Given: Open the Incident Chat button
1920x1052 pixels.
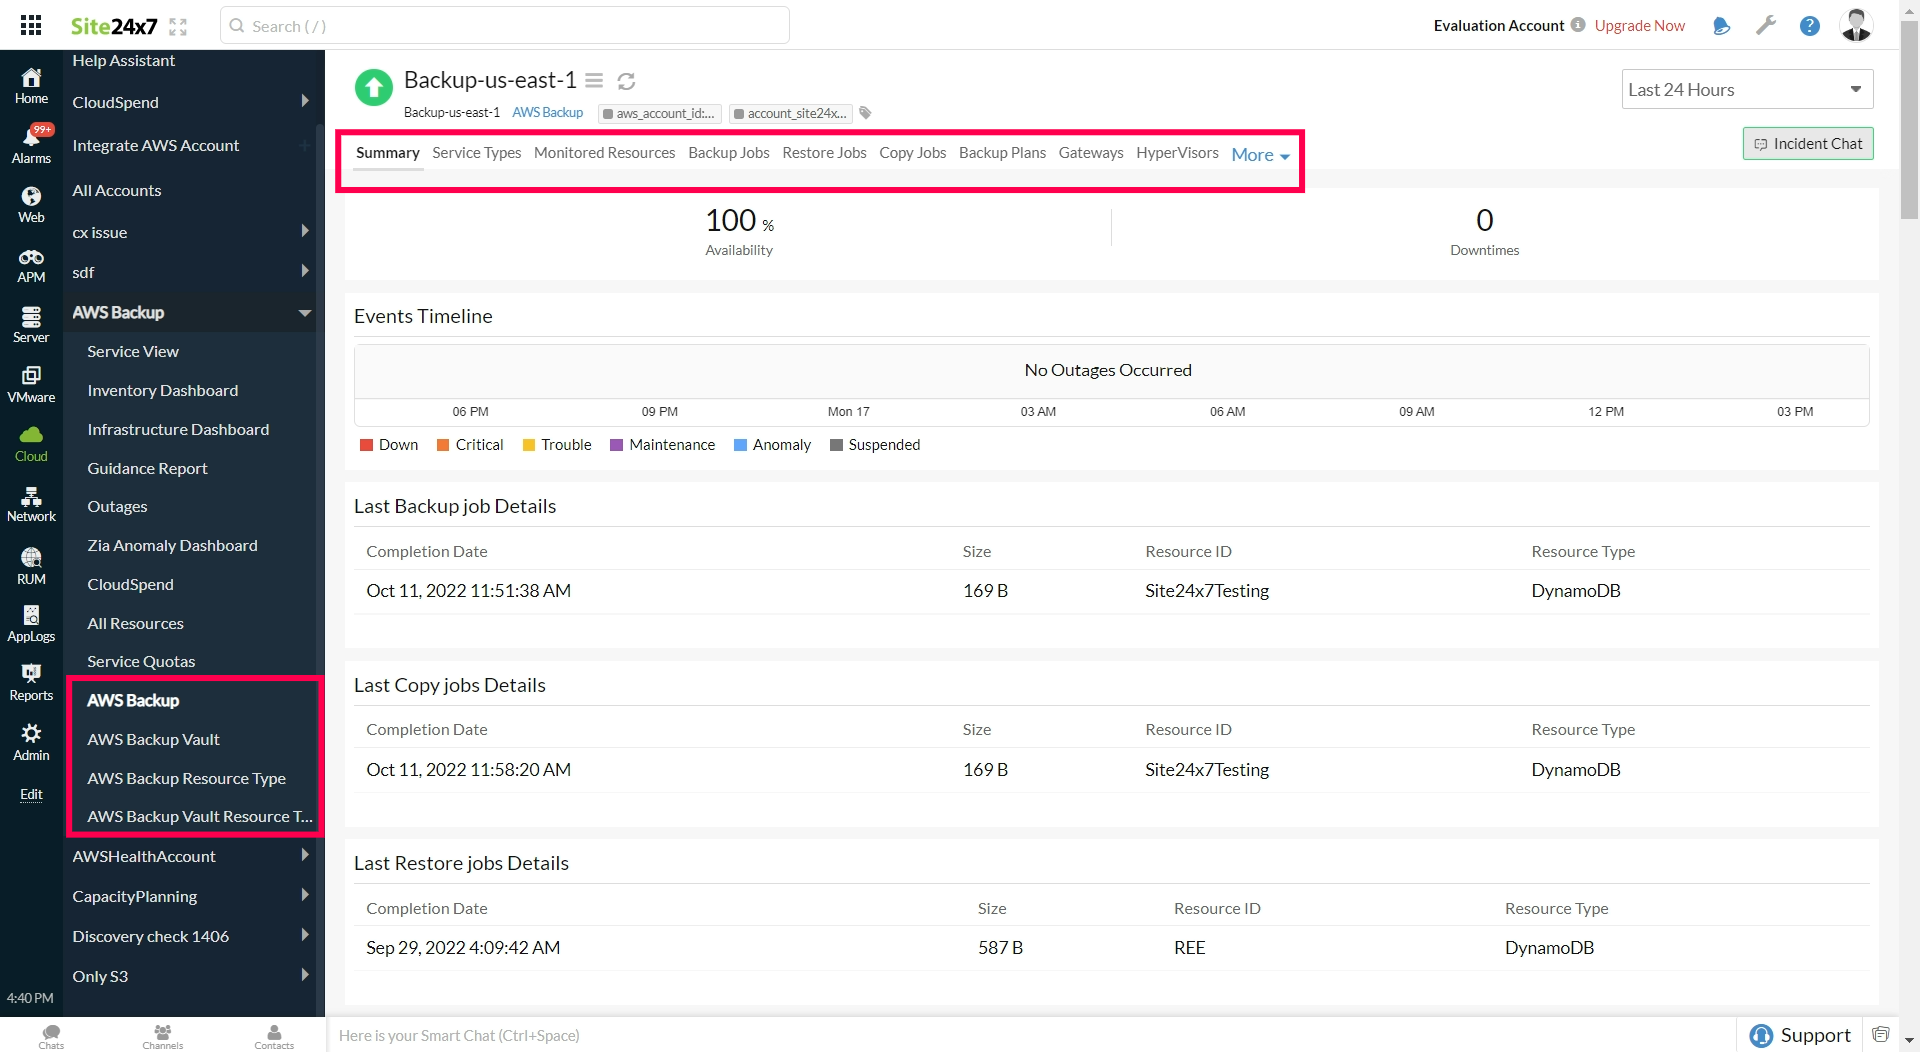Looking at the screenshot, I should coord(1808,143).
